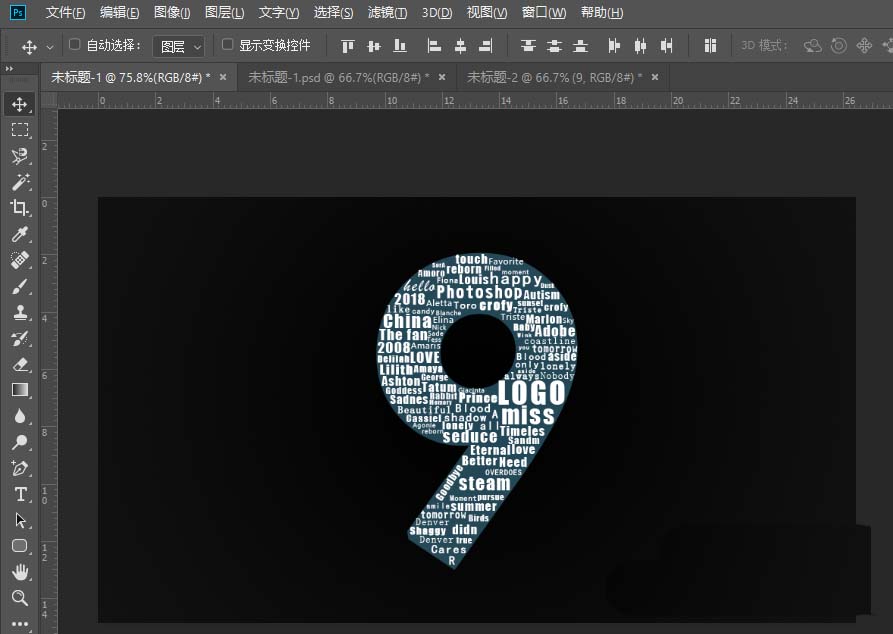
Task: Select the Healing Brush tool
Action: (20, 260)
